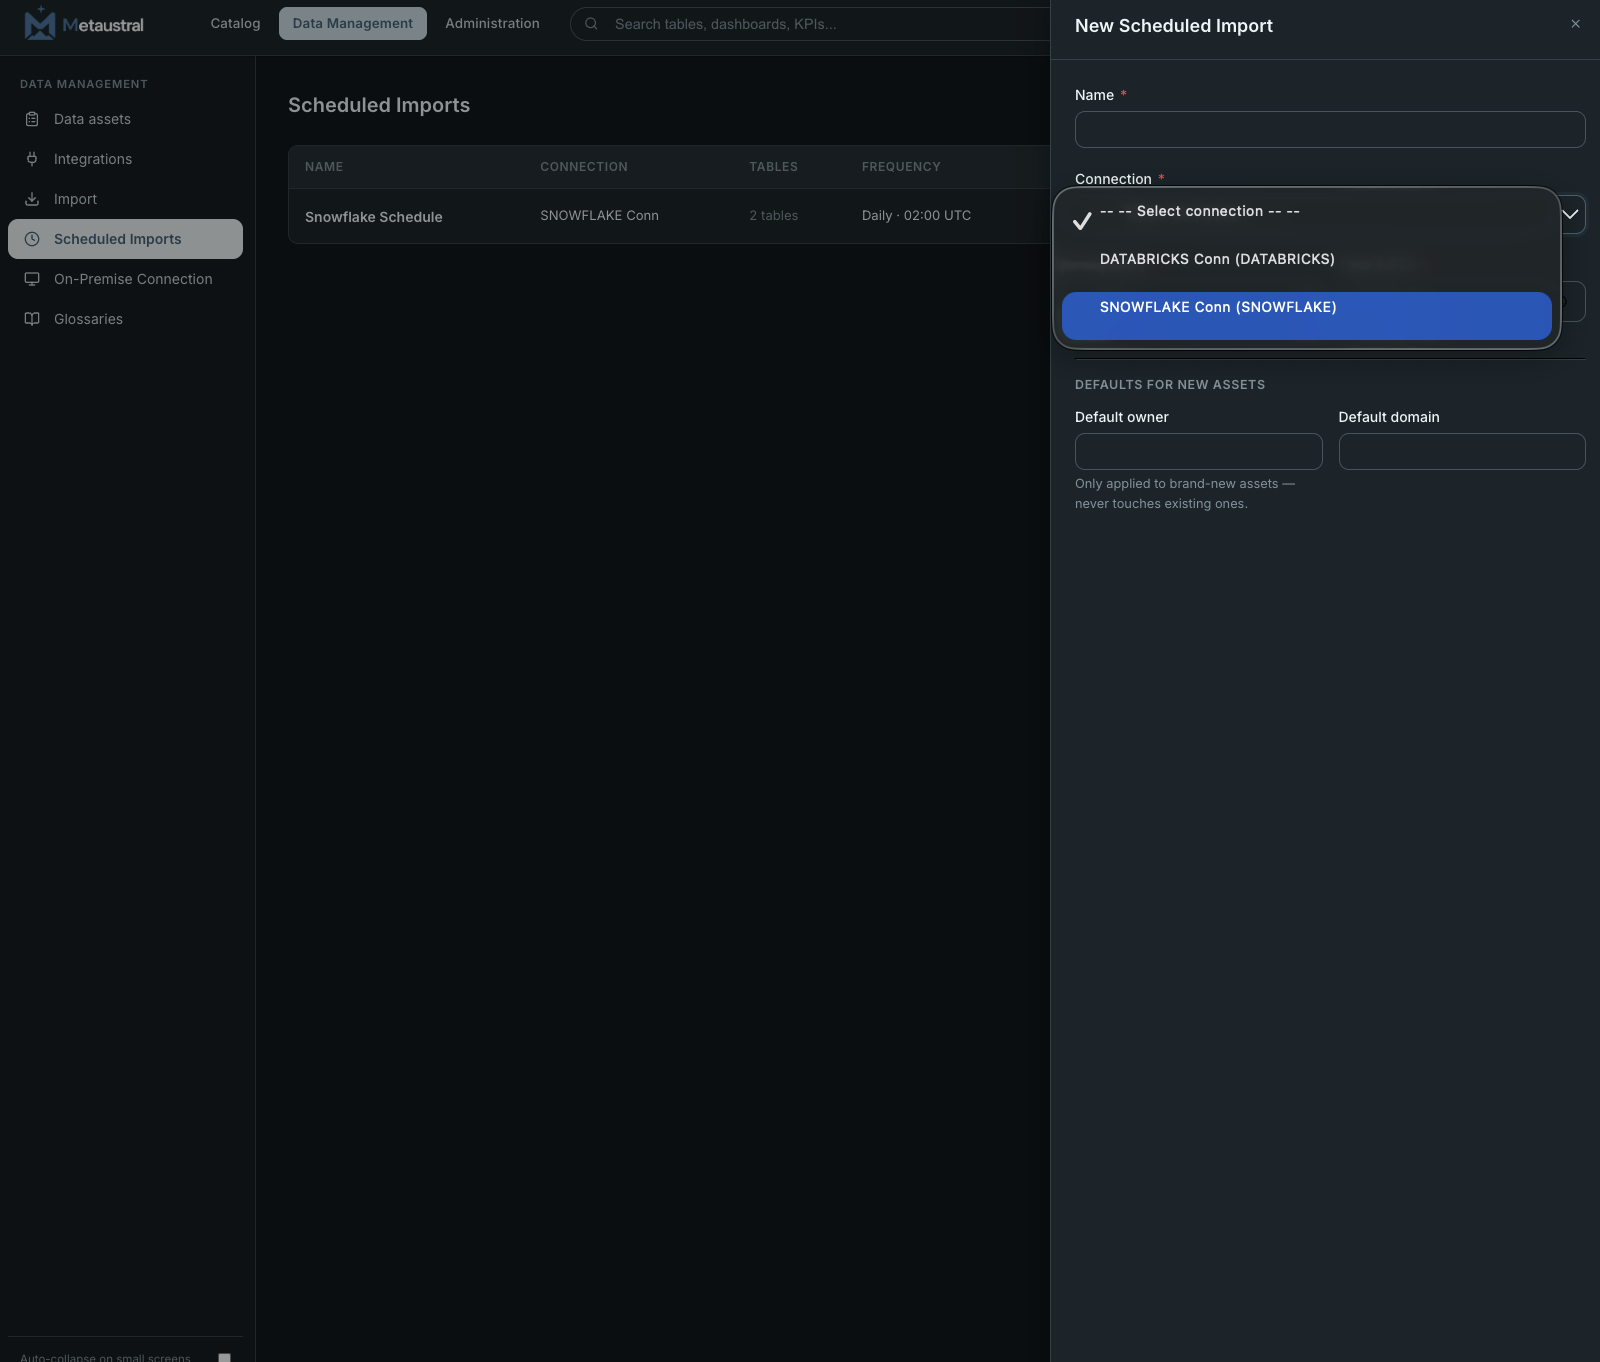Screen dimensions: 1600x1362
Task: Switch to Data Management tab
Action: pyautogui.click(x=352, y=23)
